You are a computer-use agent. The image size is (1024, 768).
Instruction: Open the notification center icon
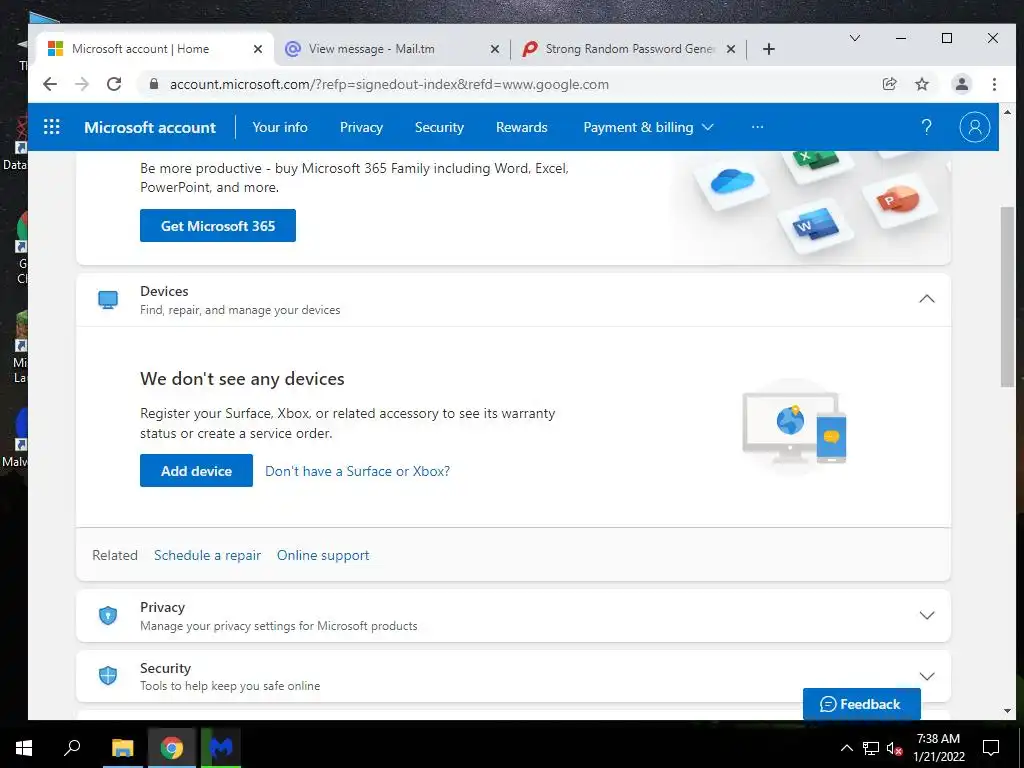point(991,748)
